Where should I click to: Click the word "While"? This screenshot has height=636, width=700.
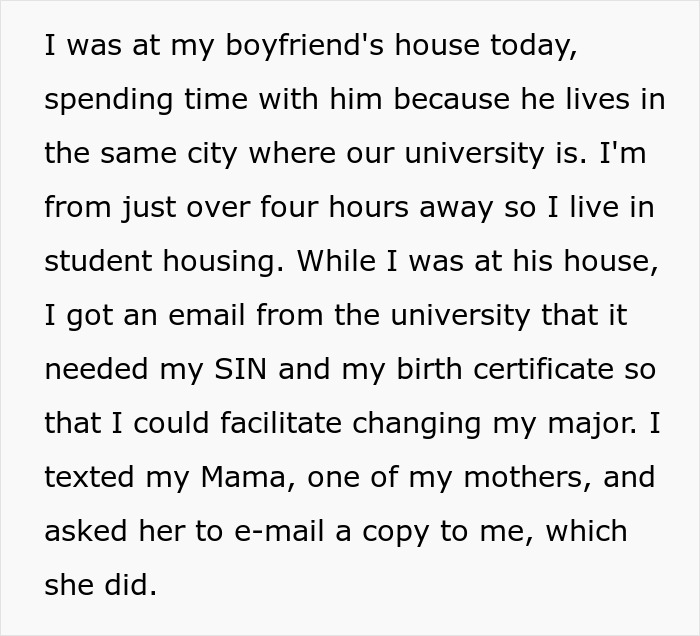337,262
